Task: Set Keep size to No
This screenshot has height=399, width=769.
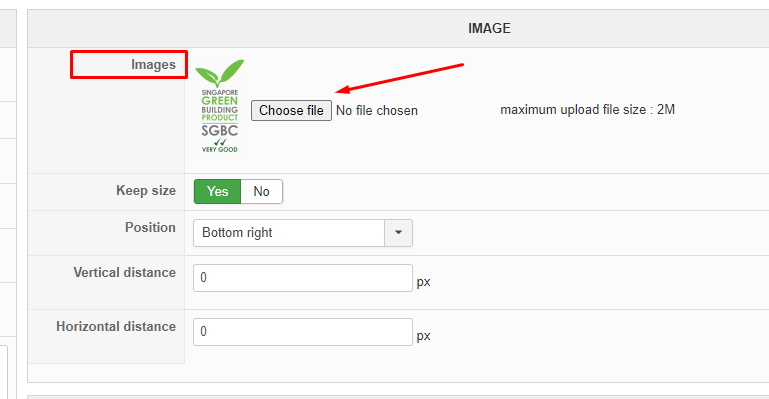Action: 261,191
